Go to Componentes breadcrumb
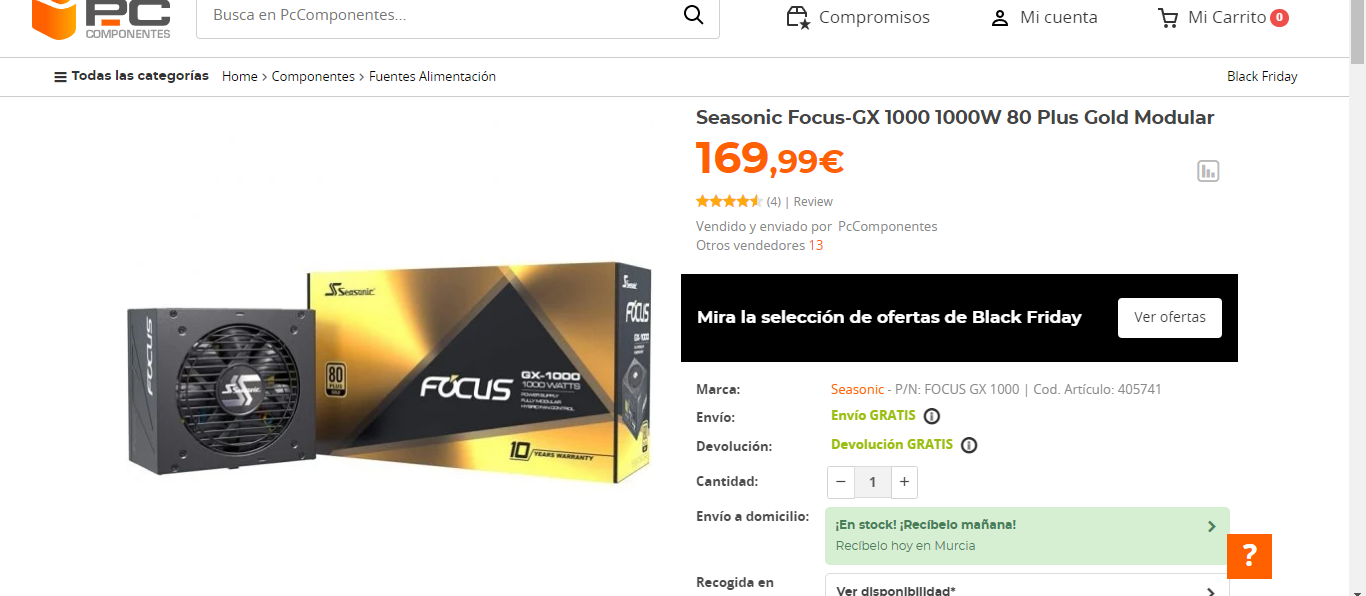The height and width of the screenshot is (596, 1366). point(313,76)
